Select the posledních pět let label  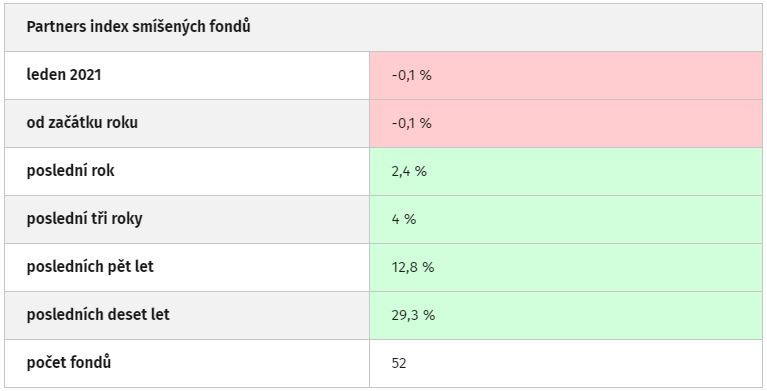tap(90, 267)
